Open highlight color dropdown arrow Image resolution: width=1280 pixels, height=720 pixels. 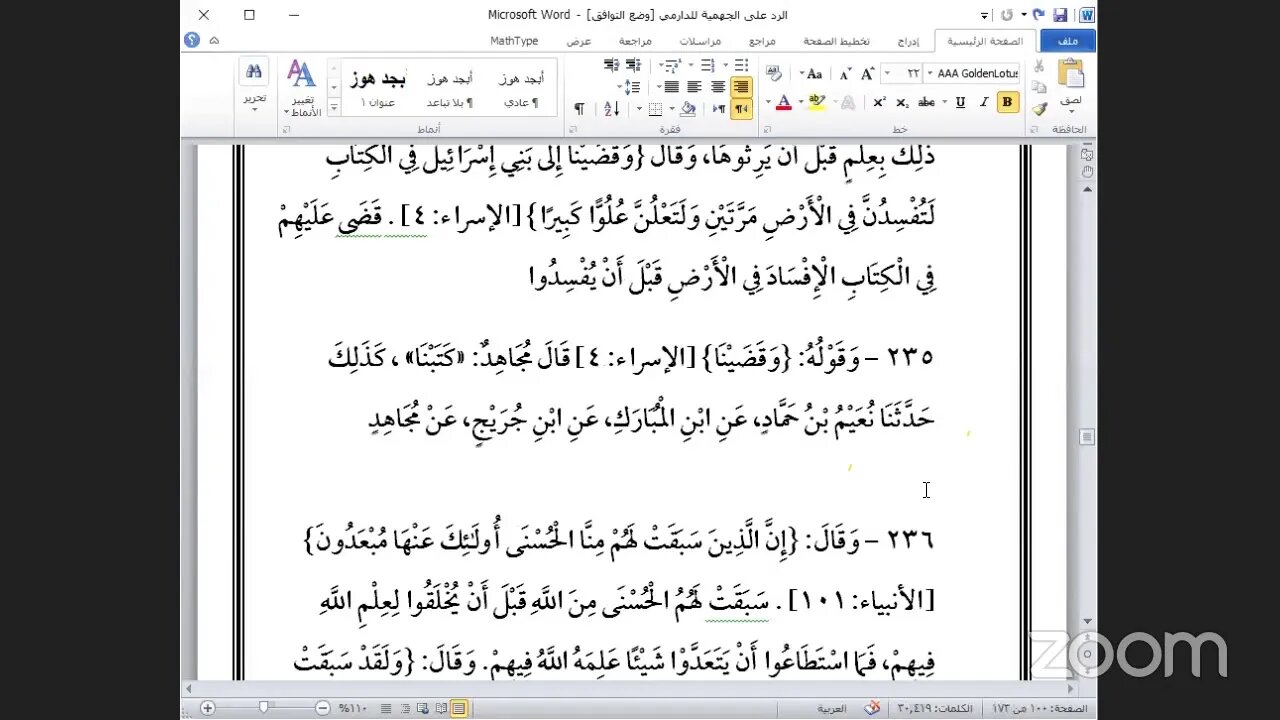point(801,102)
